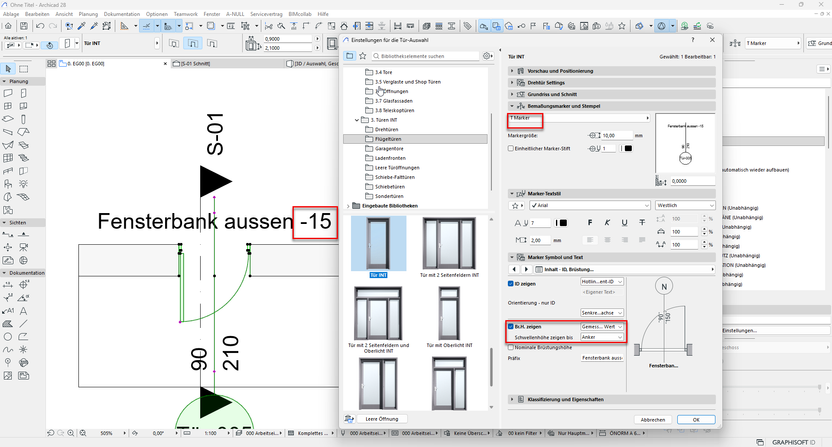Select the first door anchor geometry icon
Image resolution: width=832 pixels, height=447 pixels.
click(174, 44)
